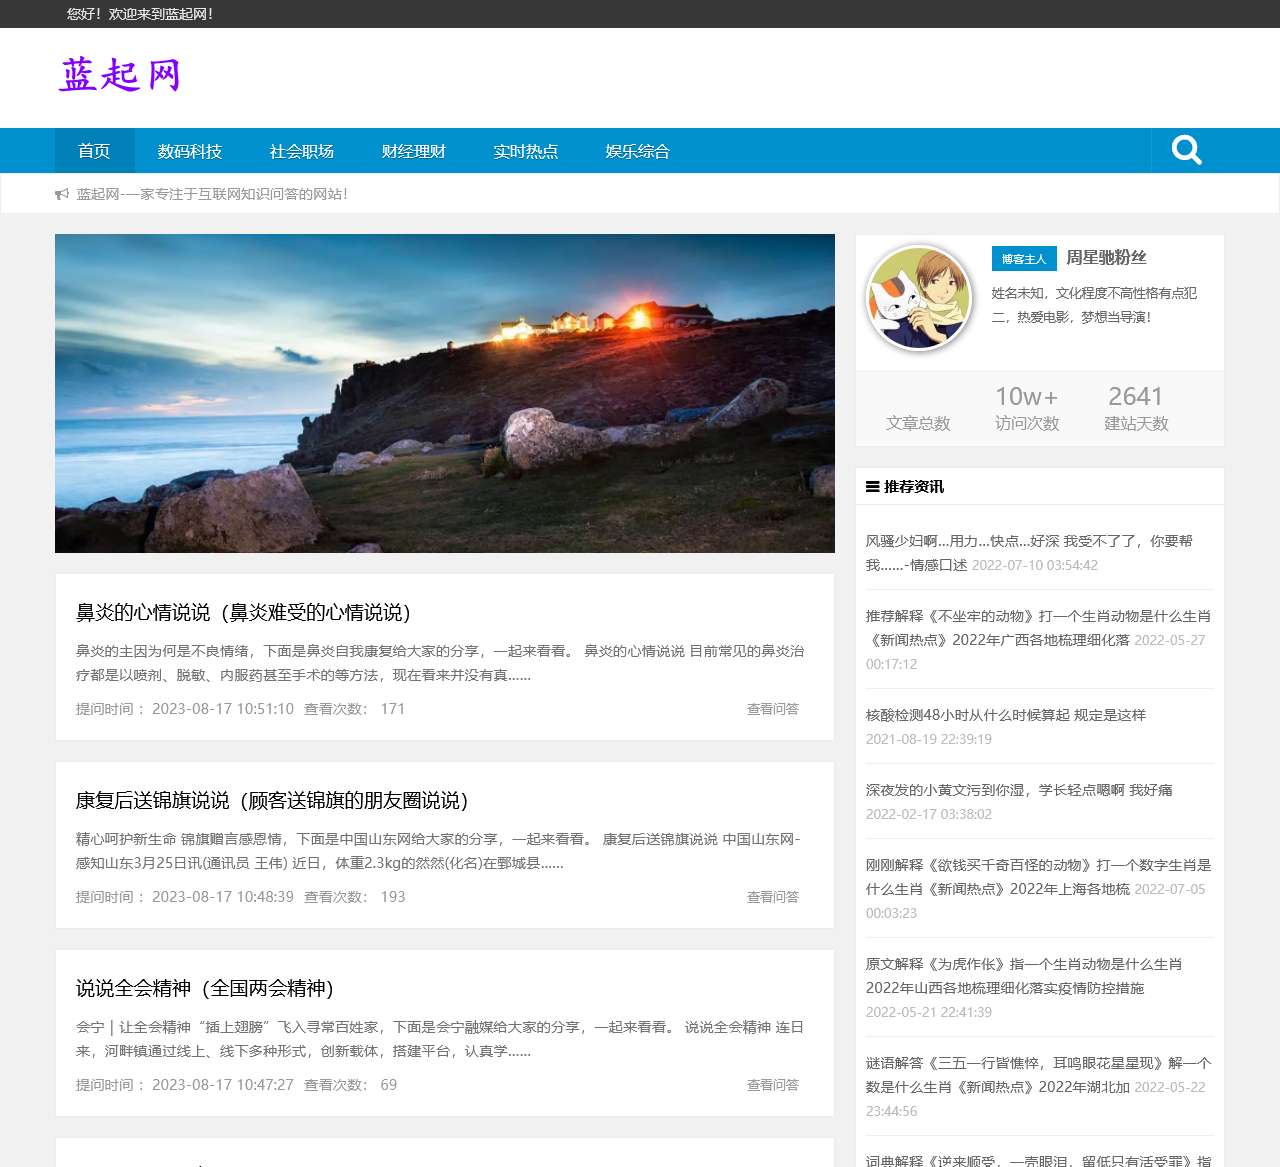Viewport: 1280px width, 1167px height.
Task: Click the view count 193
Action: [393, 897]
